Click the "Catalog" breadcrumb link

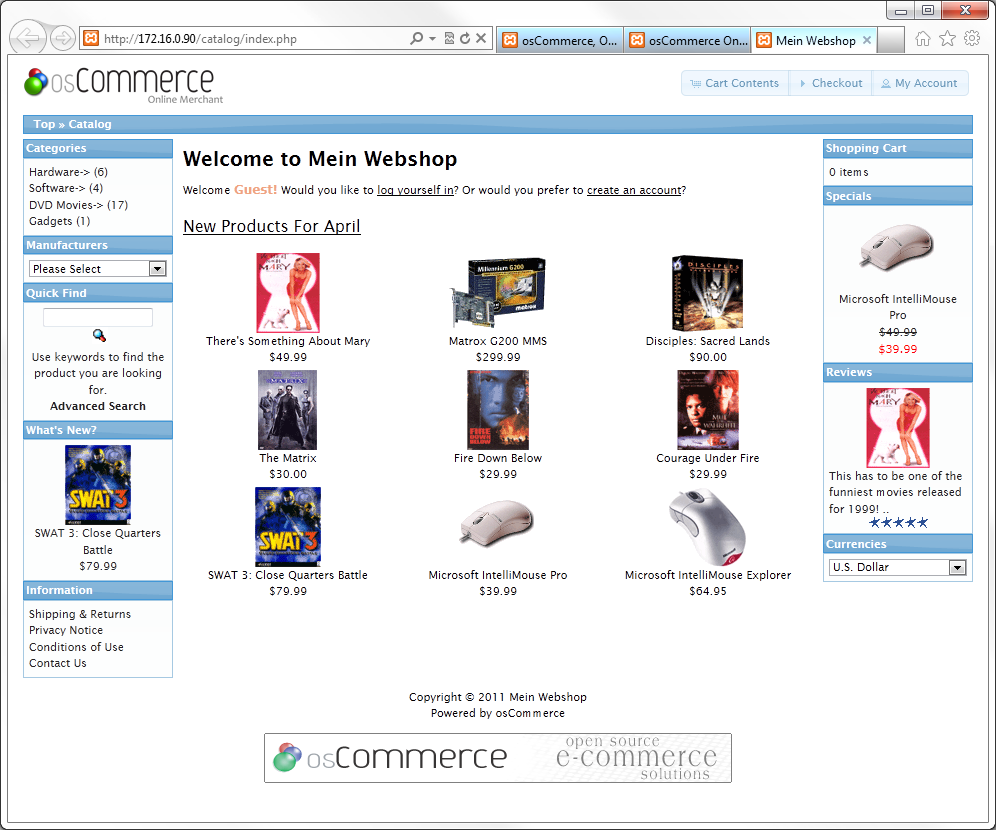tap(90, 124)
